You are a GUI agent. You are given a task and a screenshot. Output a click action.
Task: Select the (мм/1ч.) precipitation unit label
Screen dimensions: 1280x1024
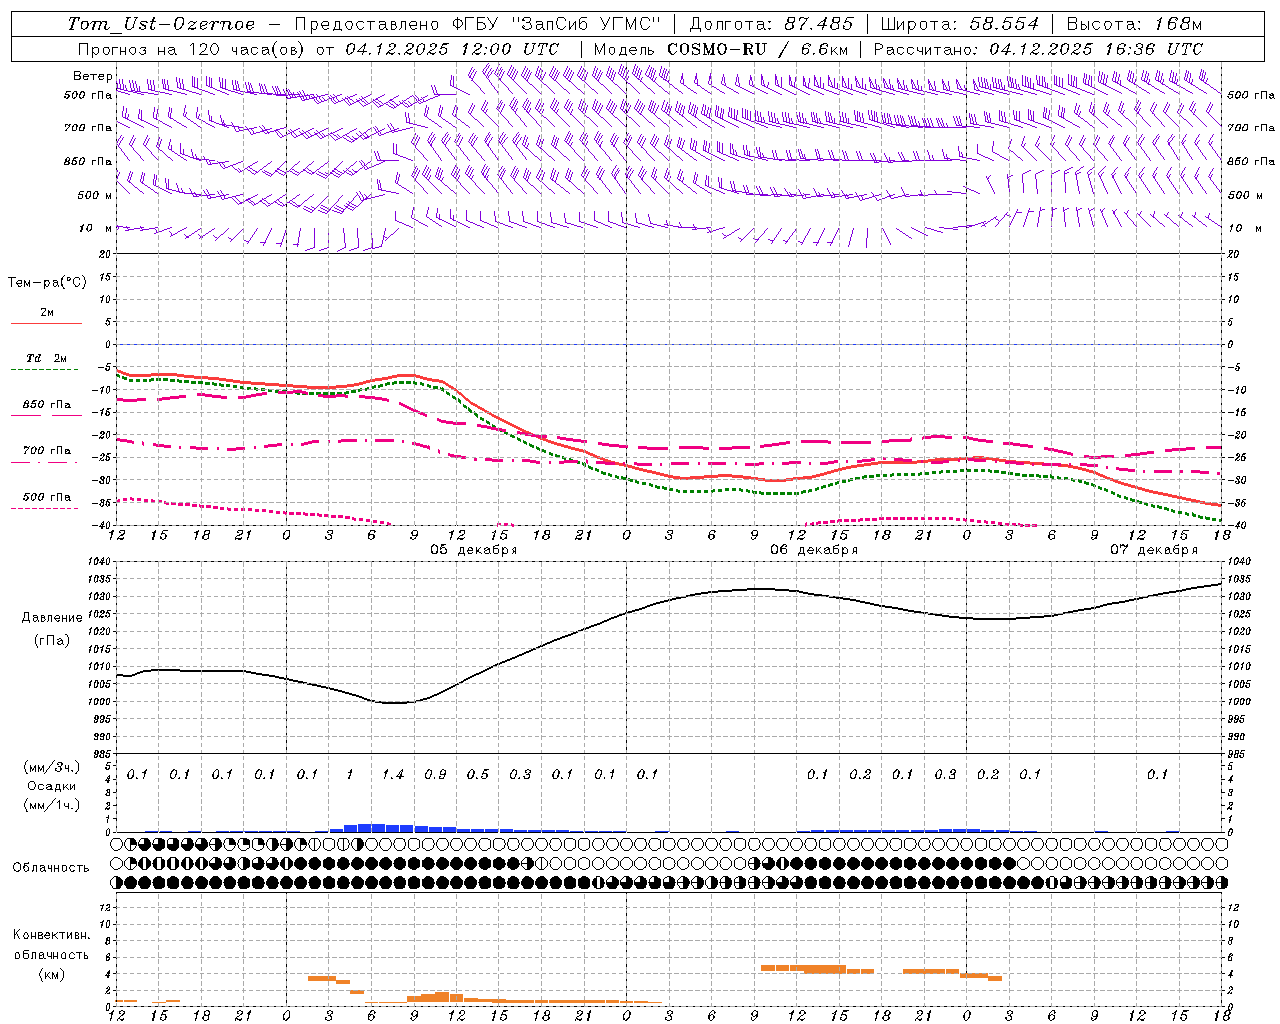point(50,805)
